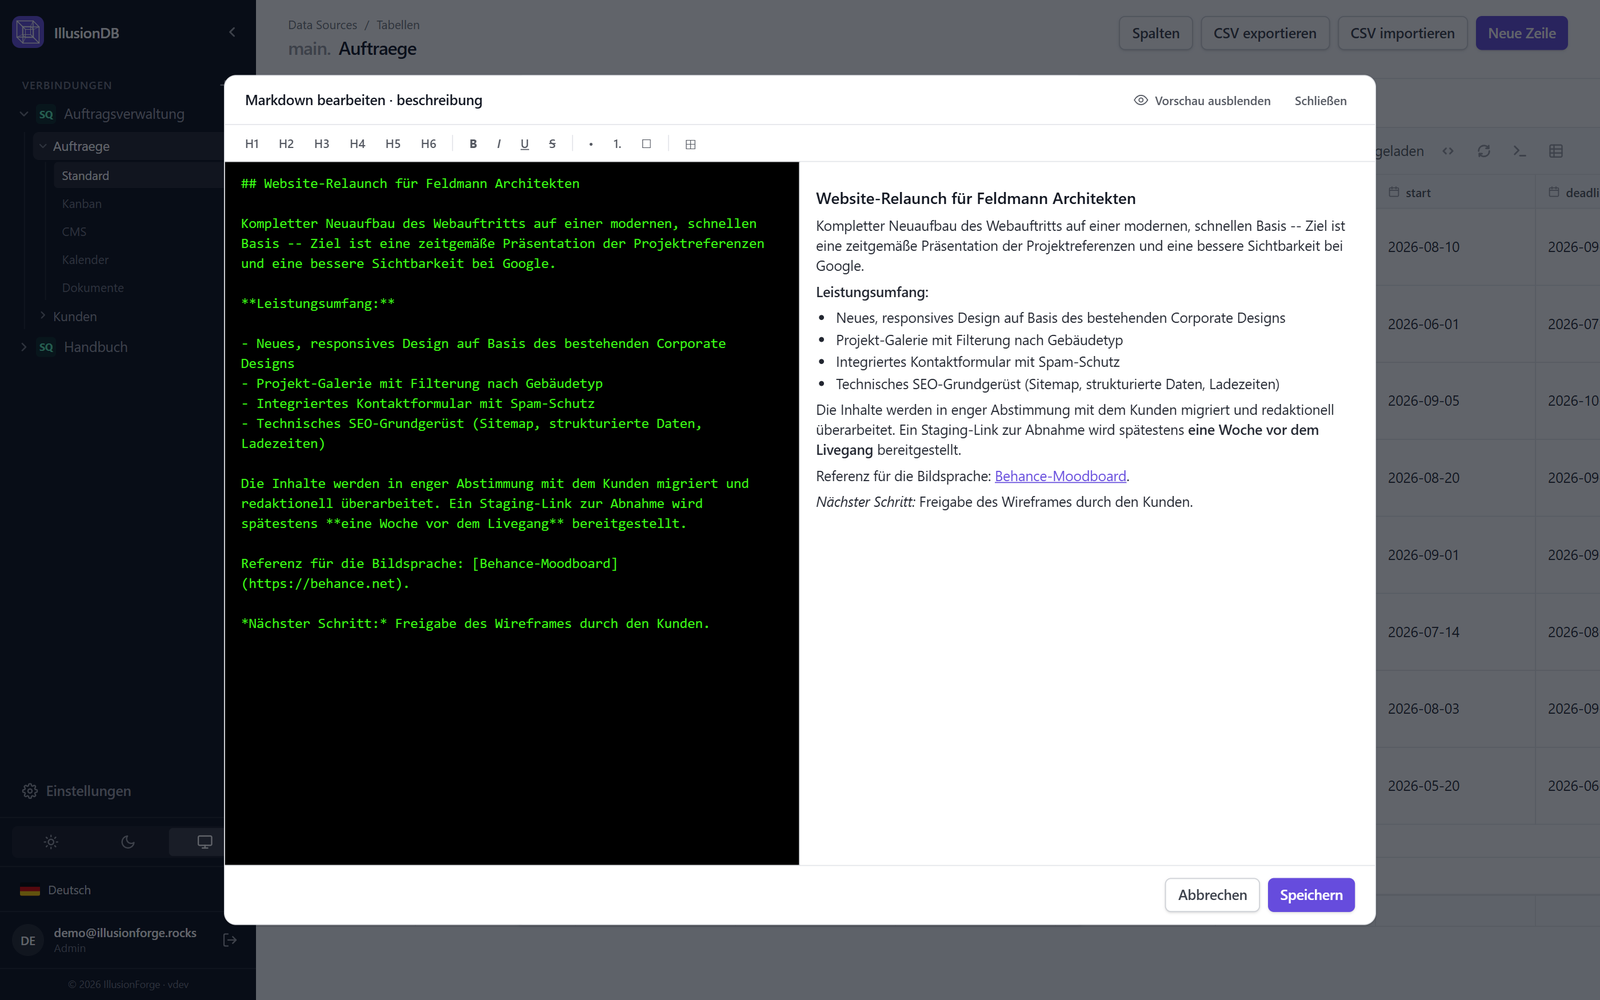This screenshot has width=1600, height=1000.
Task: Open Einstellungen settings
Action: coord(77,791)
